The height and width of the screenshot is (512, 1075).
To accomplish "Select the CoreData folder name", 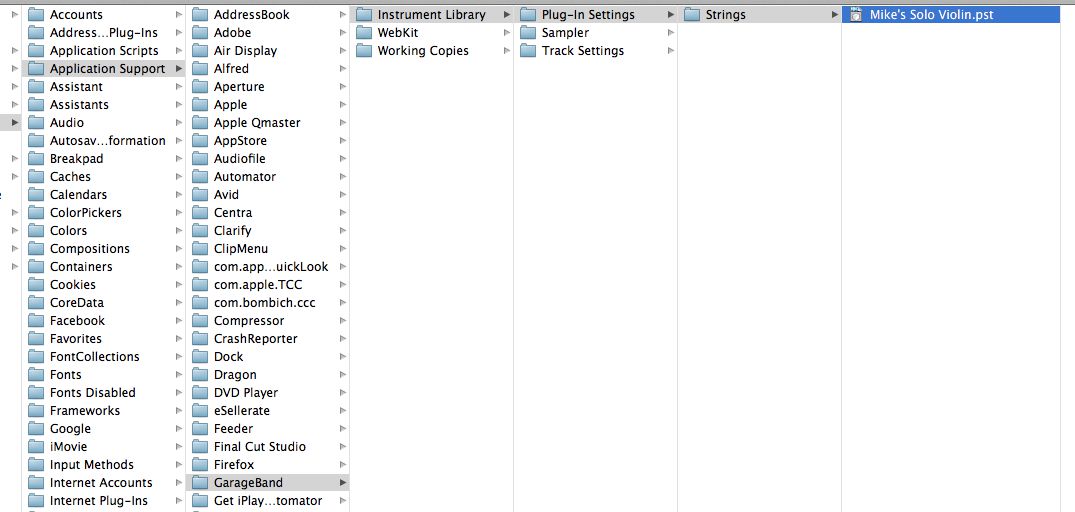I will click(x=77, y=302).
